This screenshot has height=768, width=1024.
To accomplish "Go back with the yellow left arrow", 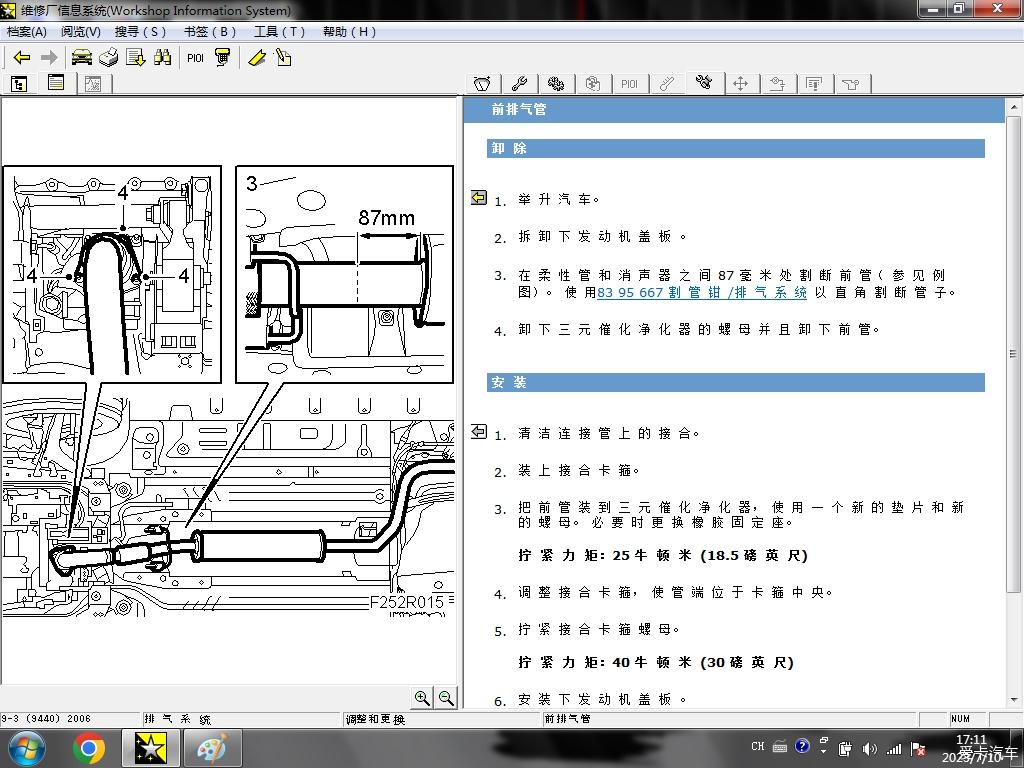I will 22,58.
